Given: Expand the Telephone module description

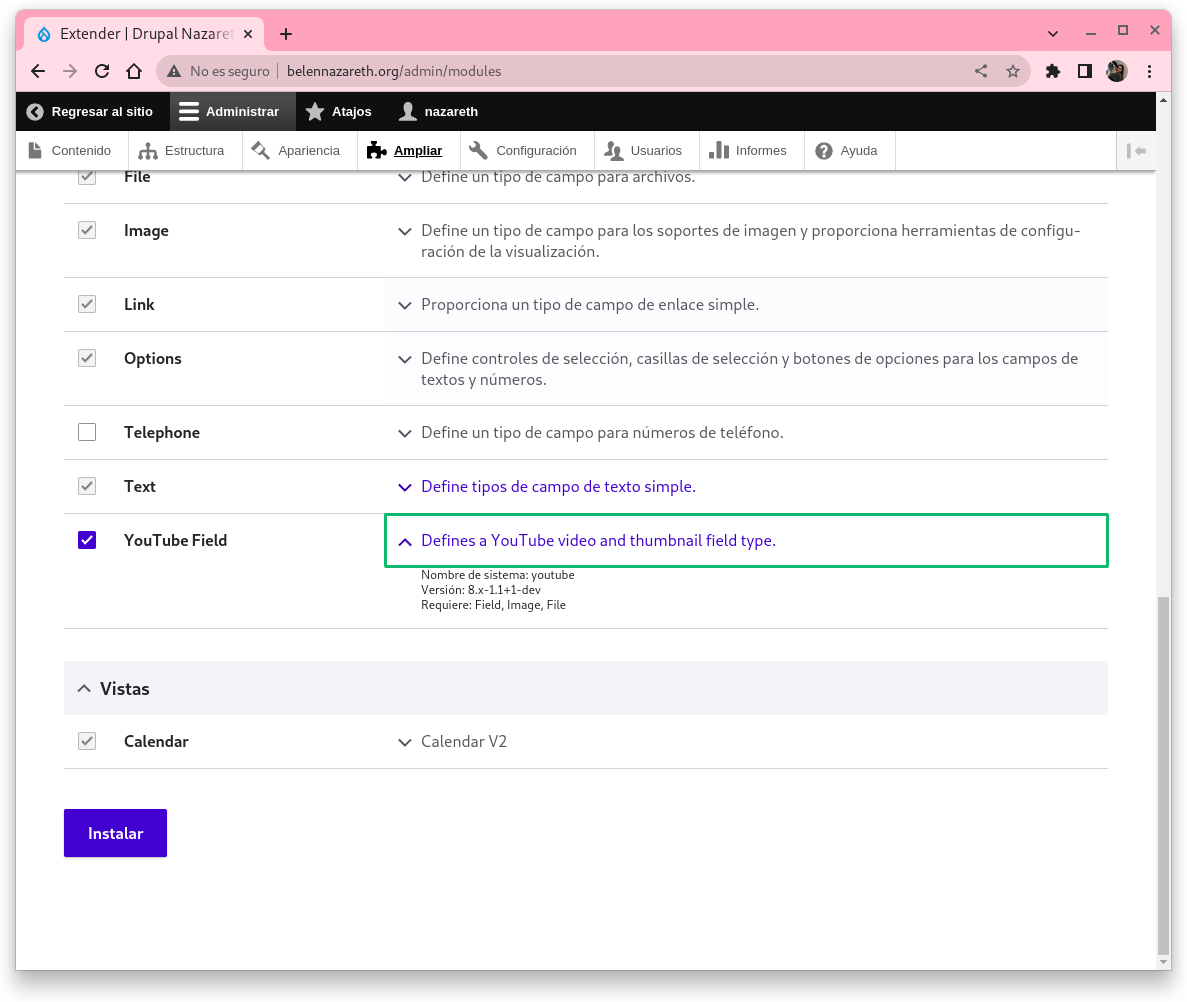Looking at the screenshot, I should tap(404, 433).
